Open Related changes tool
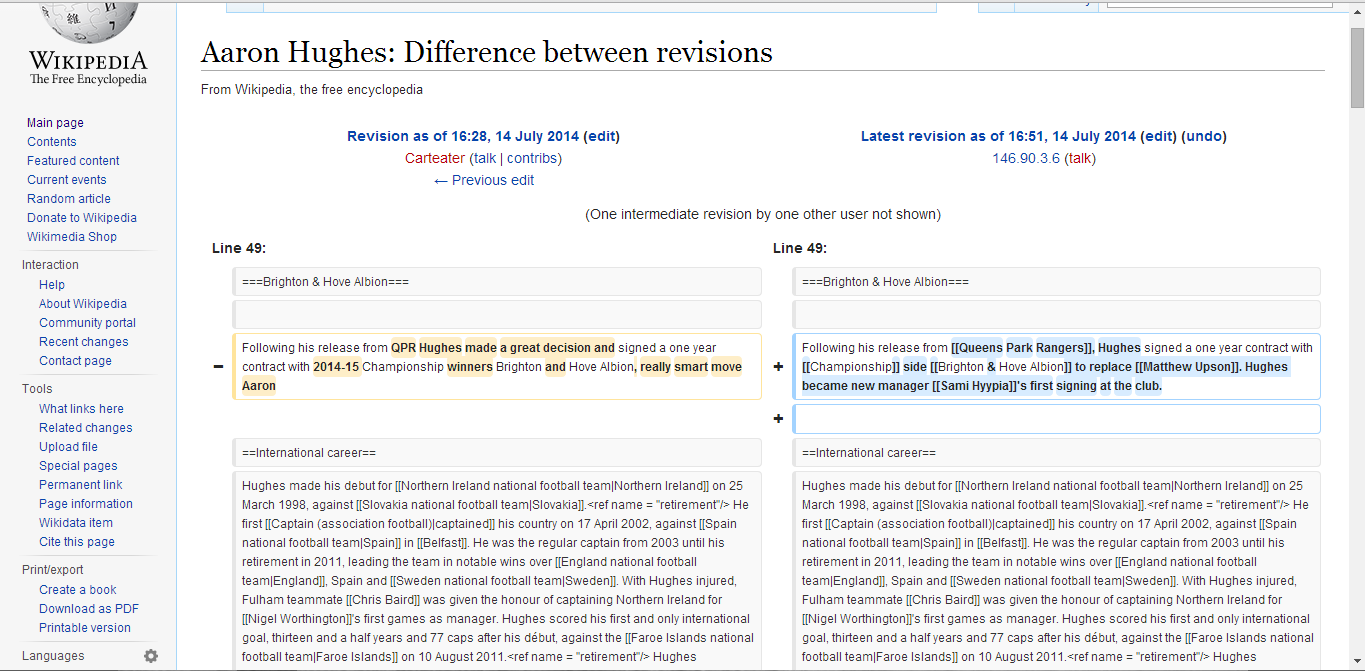 [x=85, y=428]
